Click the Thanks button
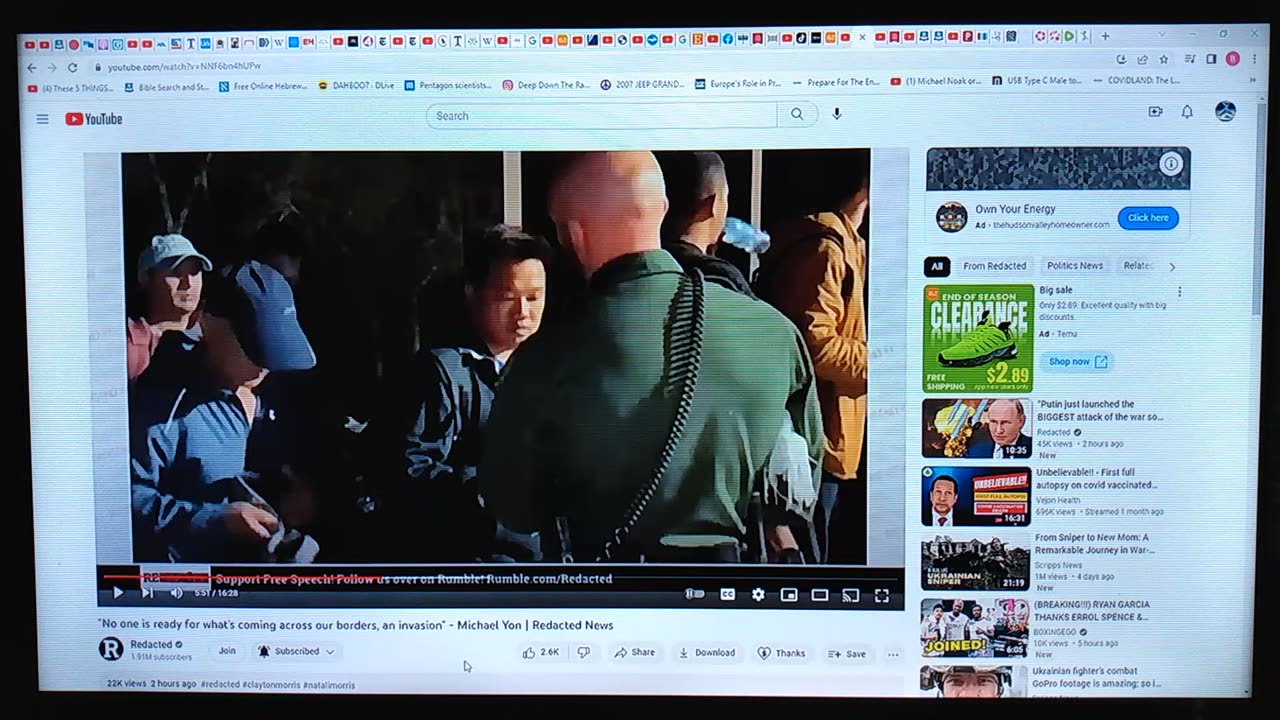Screen dimensions: 1280x720 [781, 653]
